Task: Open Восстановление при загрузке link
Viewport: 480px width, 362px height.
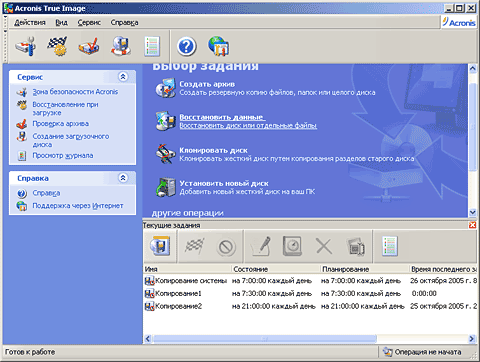Action: coord(65,109)
